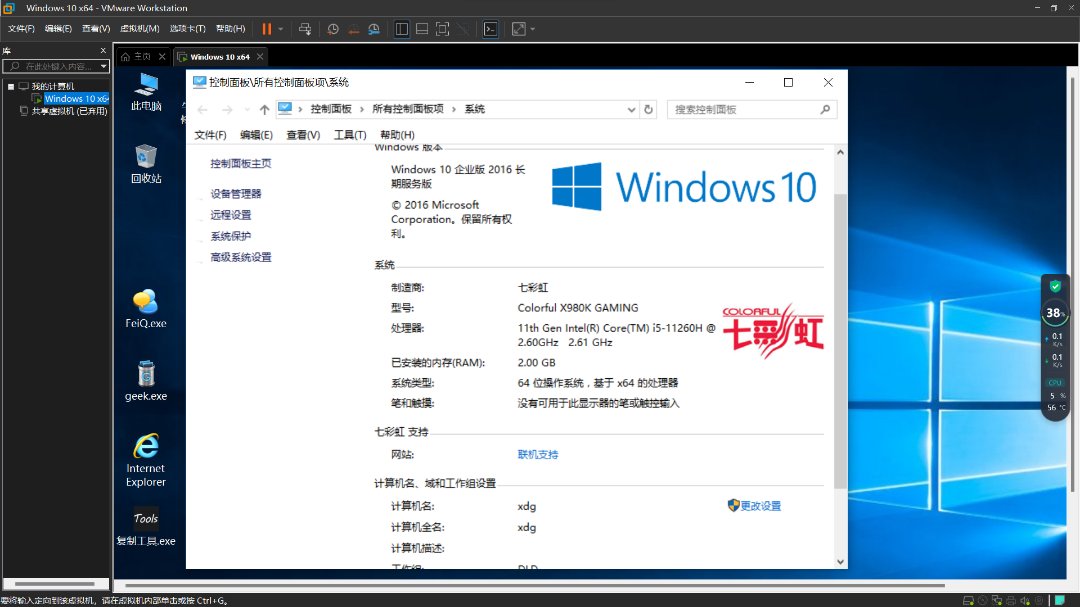This screenshot has height=607, width=1080.
Task: Click the take snapshot clock icon
Action: pyautogui.click(x=333, y=29)
